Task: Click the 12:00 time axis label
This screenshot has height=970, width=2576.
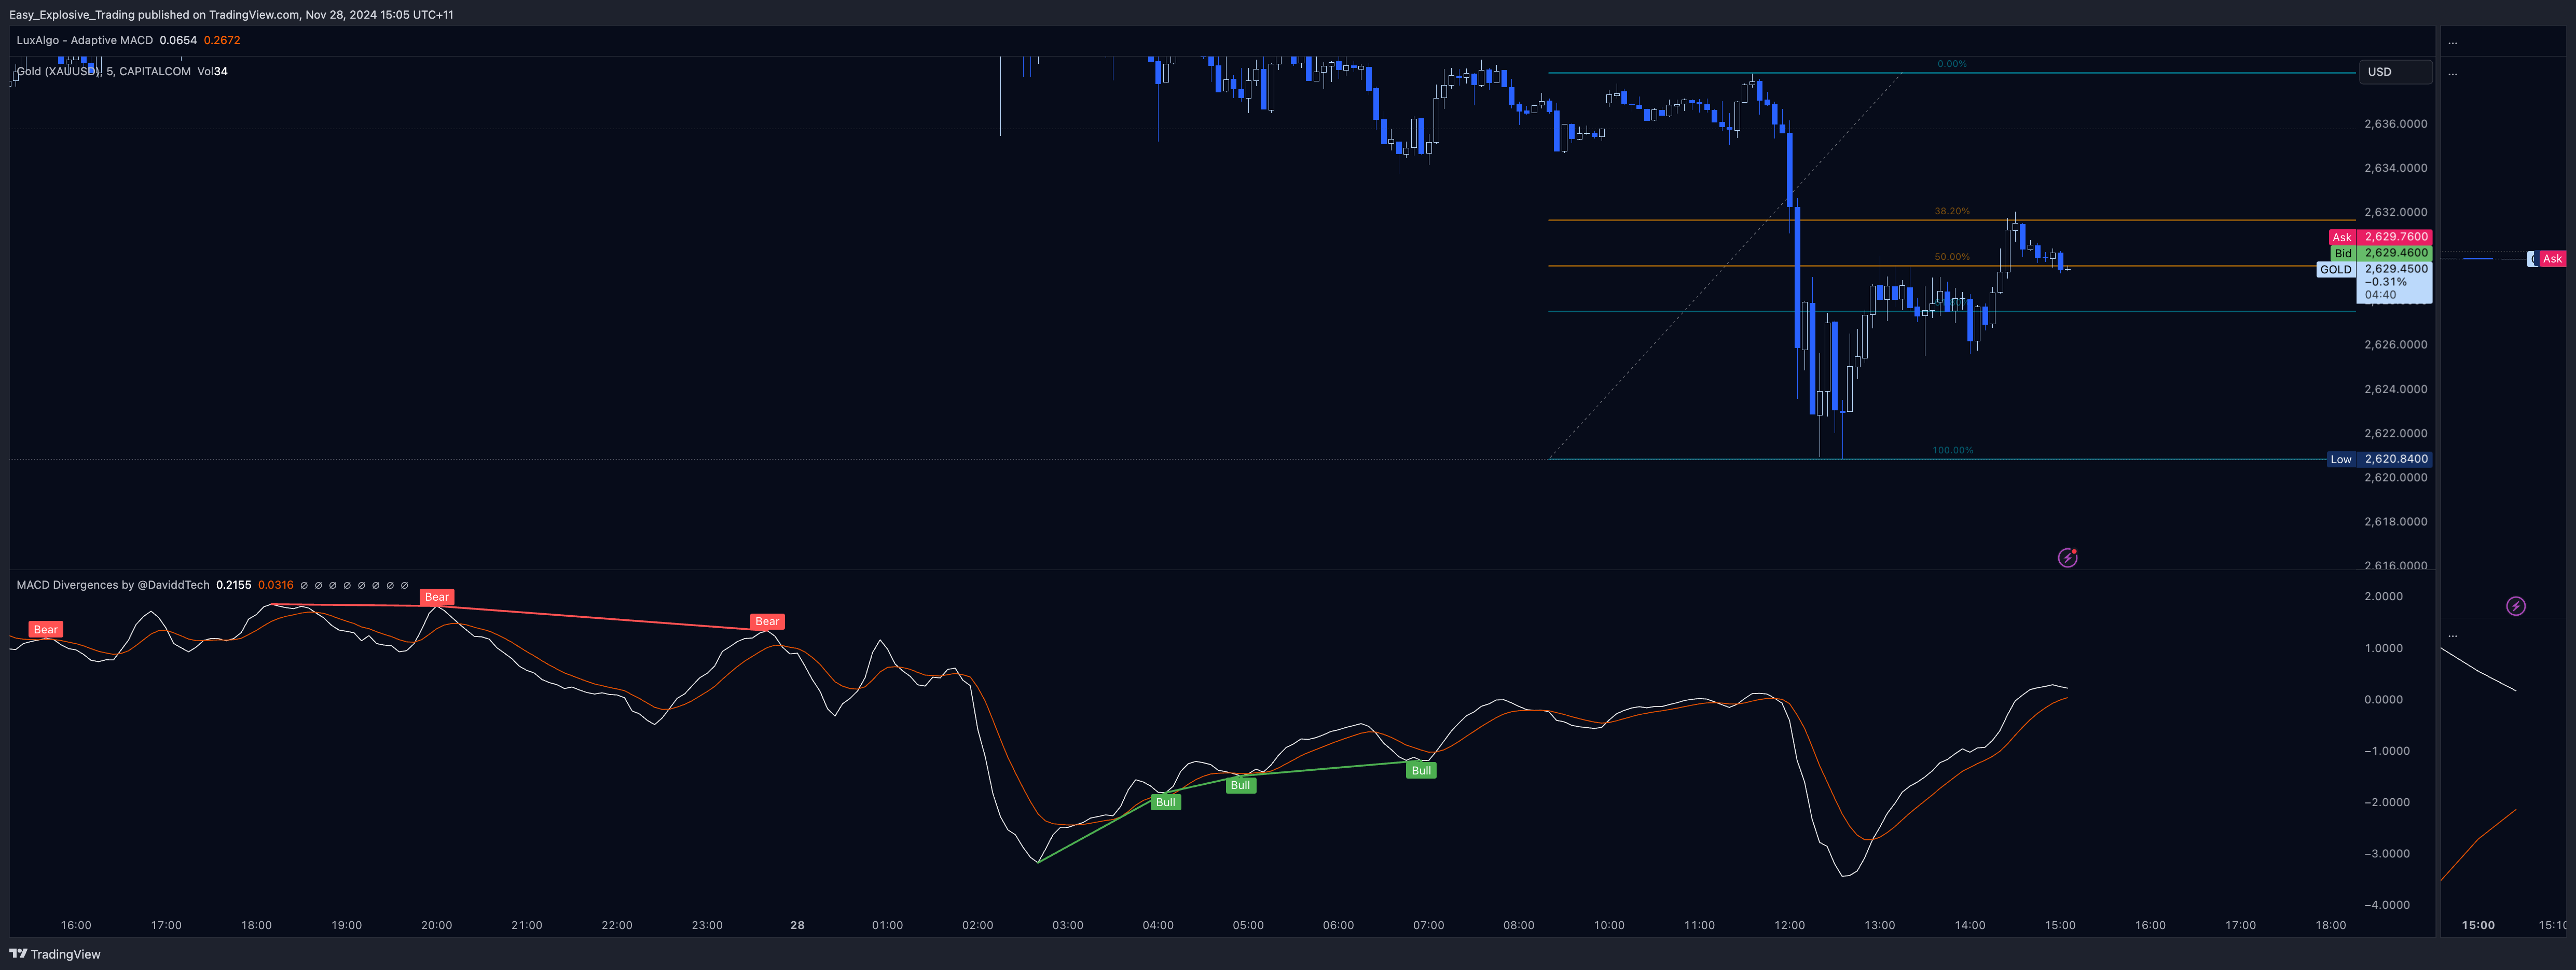Action: click(x=1789, y=925)
